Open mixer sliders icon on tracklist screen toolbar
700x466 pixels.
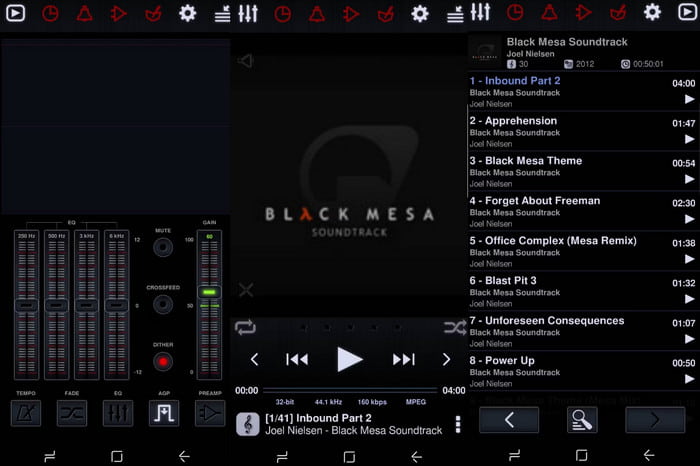480,12
